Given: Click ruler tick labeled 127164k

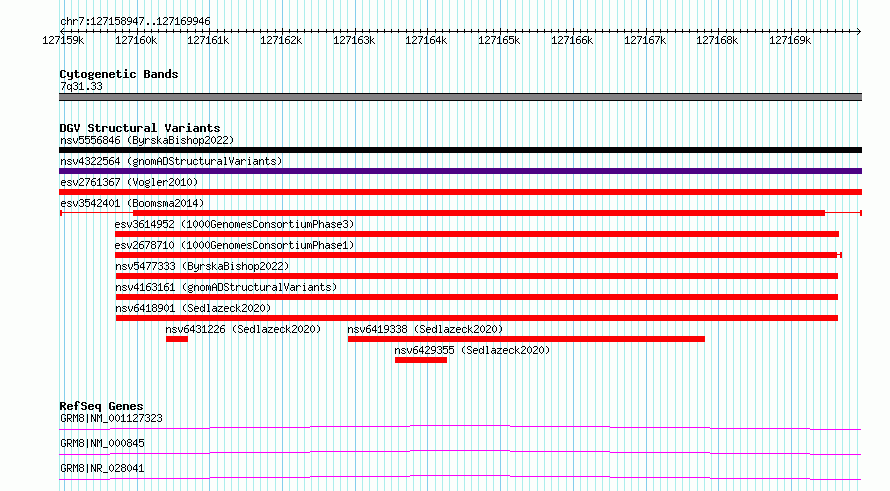Looking at the screenshot, I should point(426,40).
